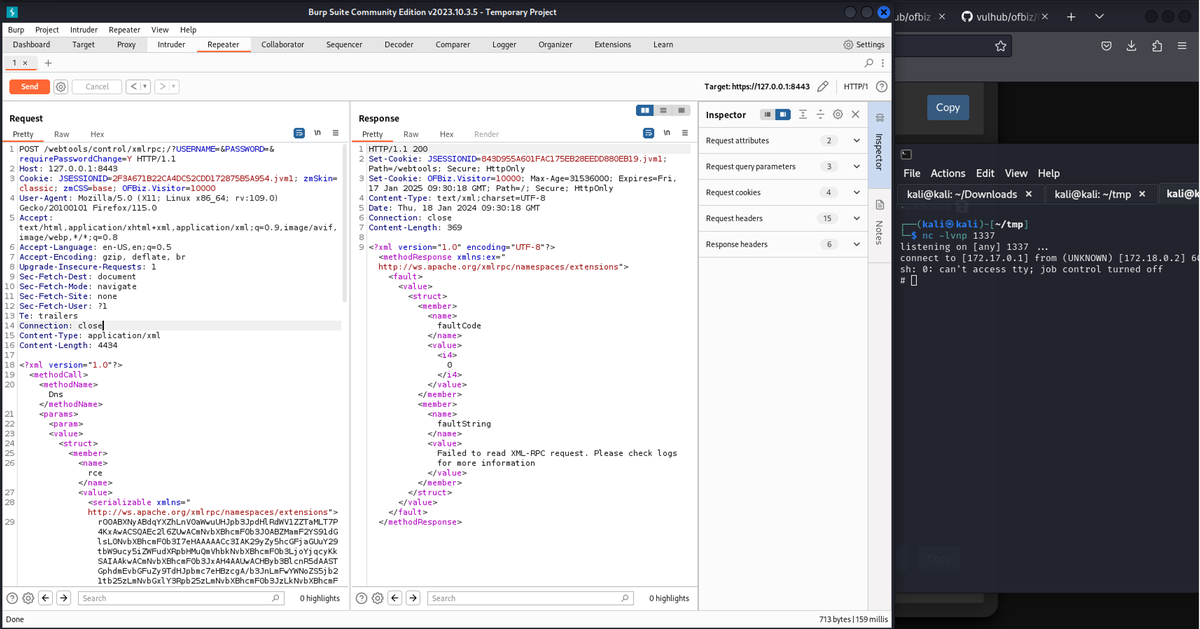
Task: Go to the previous match in Request search
Action: [46, 598]
